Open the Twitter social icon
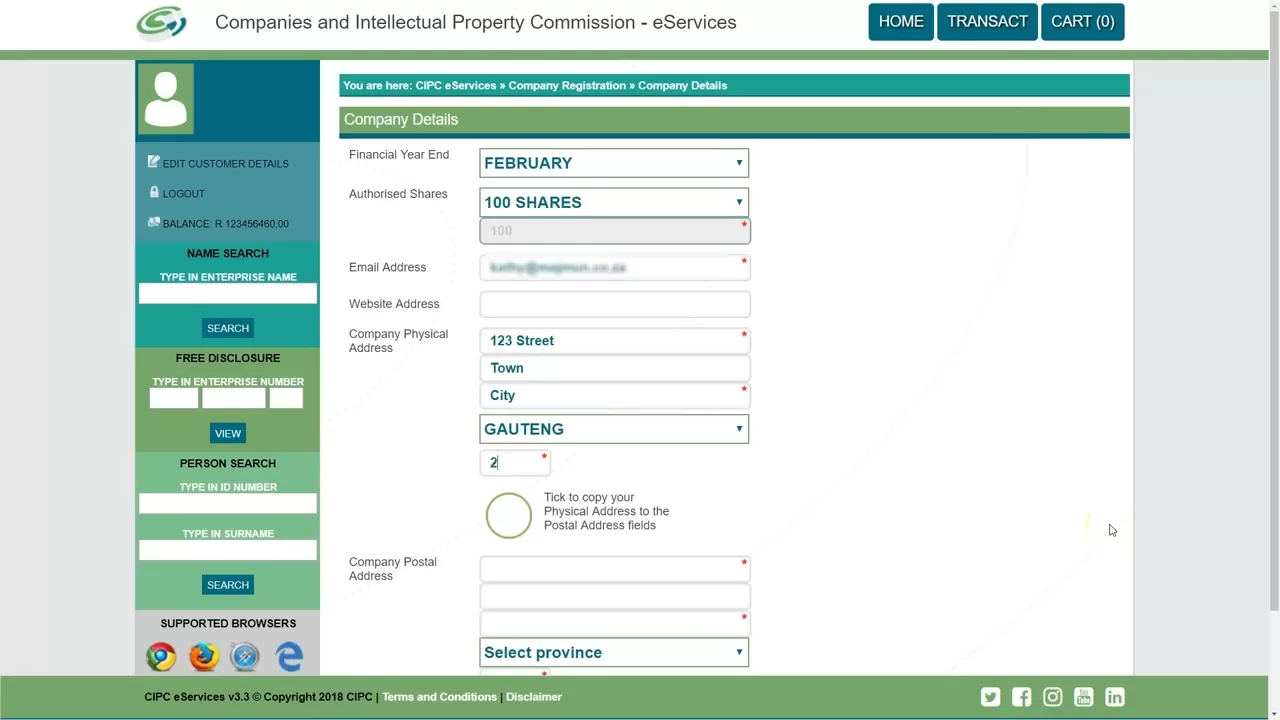Image resolution: width=1280 pixels, height=720 pixels. pyautogui.click(x=990, y=697)
